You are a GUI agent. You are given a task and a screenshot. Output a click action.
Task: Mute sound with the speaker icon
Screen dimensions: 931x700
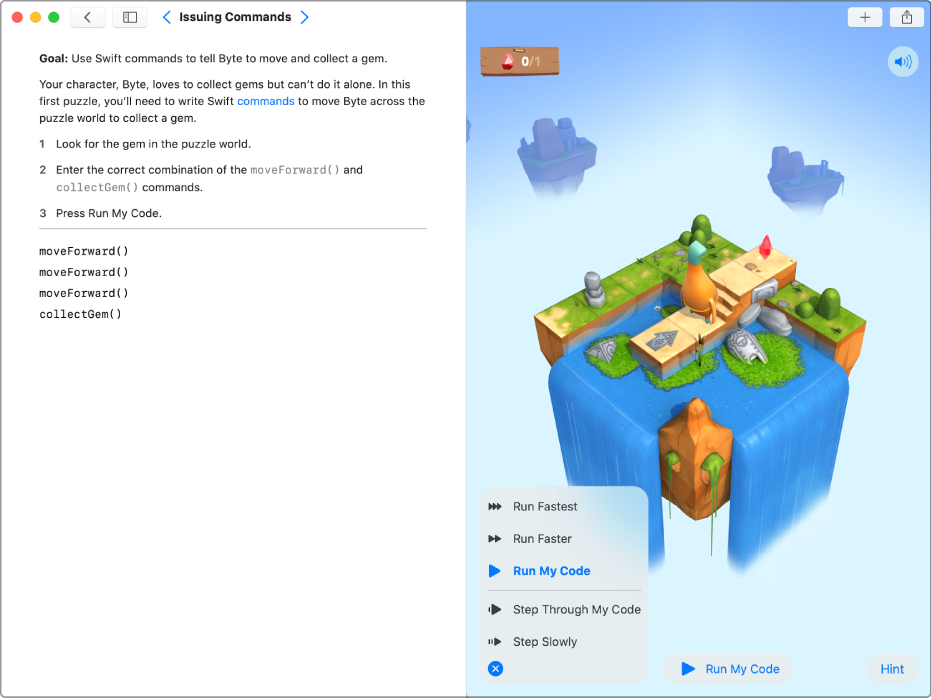(x=902, y=62)
